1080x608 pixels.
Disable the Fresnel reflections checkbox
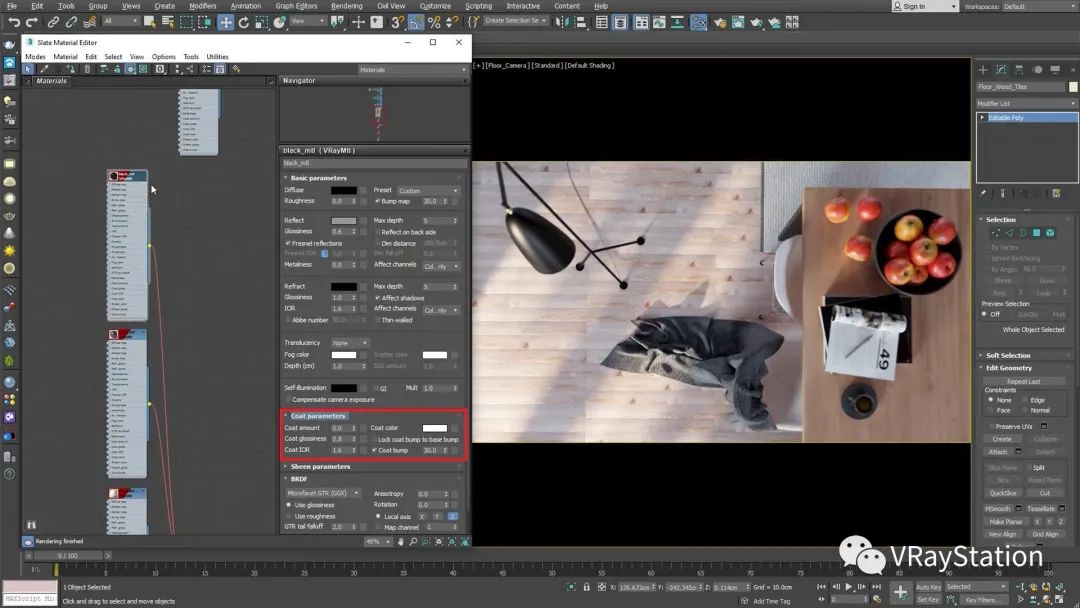[x=288, y=243]
